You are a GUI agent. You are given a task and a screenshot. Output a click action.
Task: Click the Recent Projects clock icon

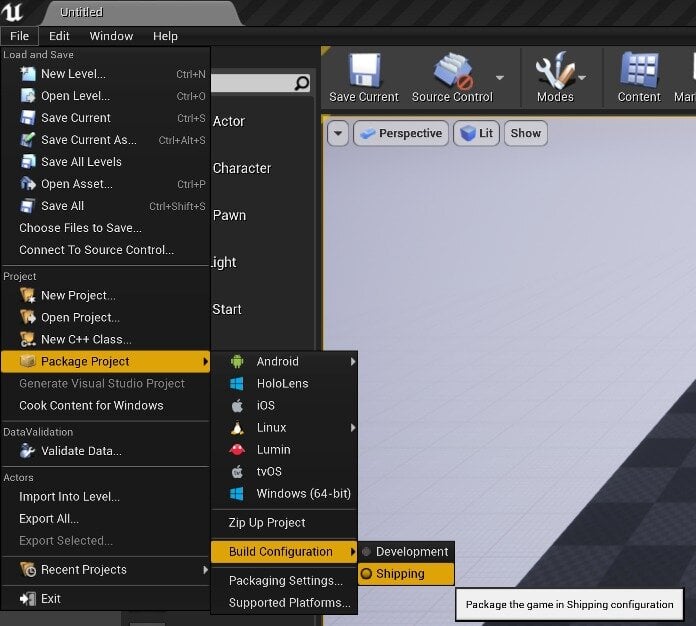pos(28,570)
